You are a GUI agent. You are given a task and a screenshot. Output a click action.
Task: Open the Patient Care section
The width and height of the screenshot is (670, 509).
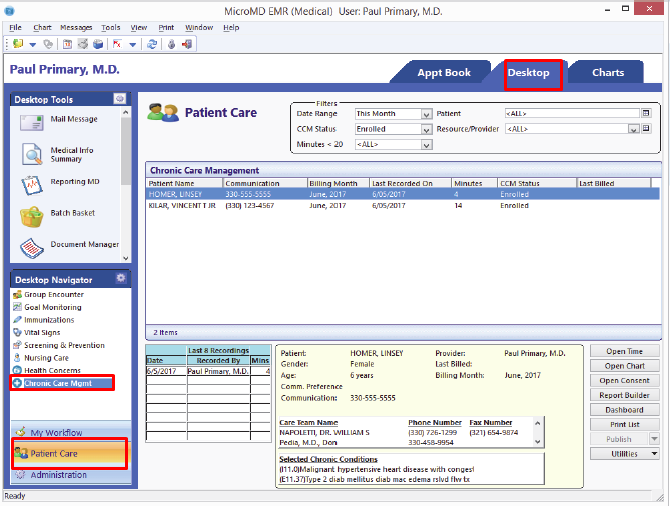pos(71,453)
